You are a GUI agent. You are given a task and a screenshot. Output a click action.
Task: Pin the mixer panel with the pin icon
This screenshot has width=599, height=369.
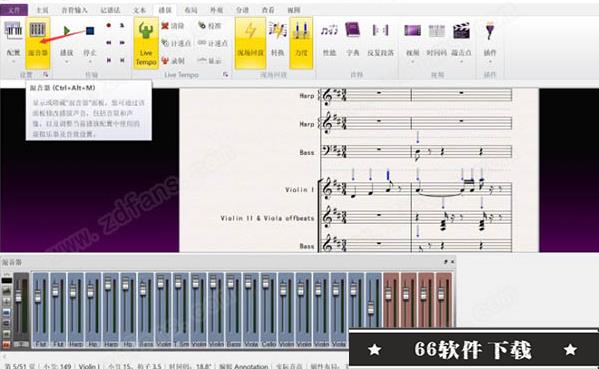tap(445, 262)
